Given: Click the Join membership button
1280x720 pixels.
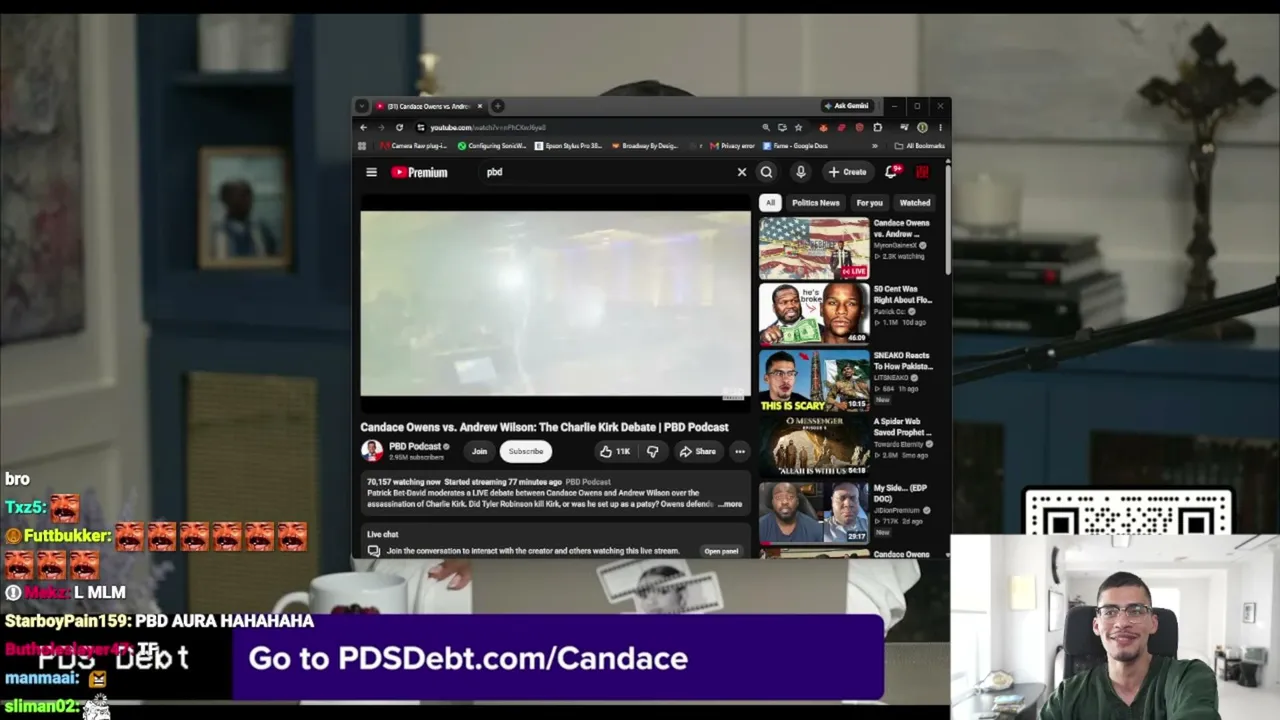Looking at the screenshot, I should (479, 451).
